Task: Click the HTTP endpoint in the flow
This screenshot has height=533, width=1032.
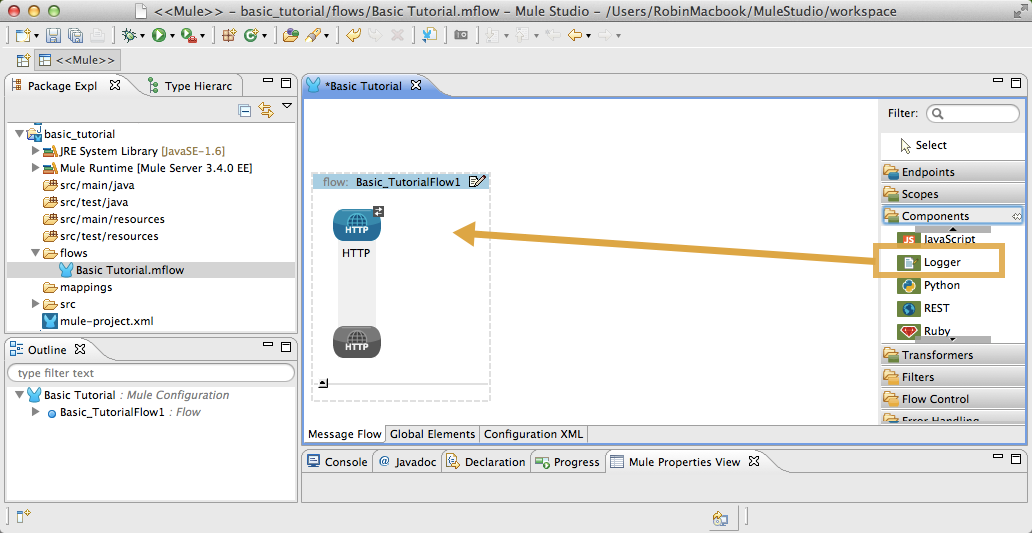Action: tap(356, 227)
